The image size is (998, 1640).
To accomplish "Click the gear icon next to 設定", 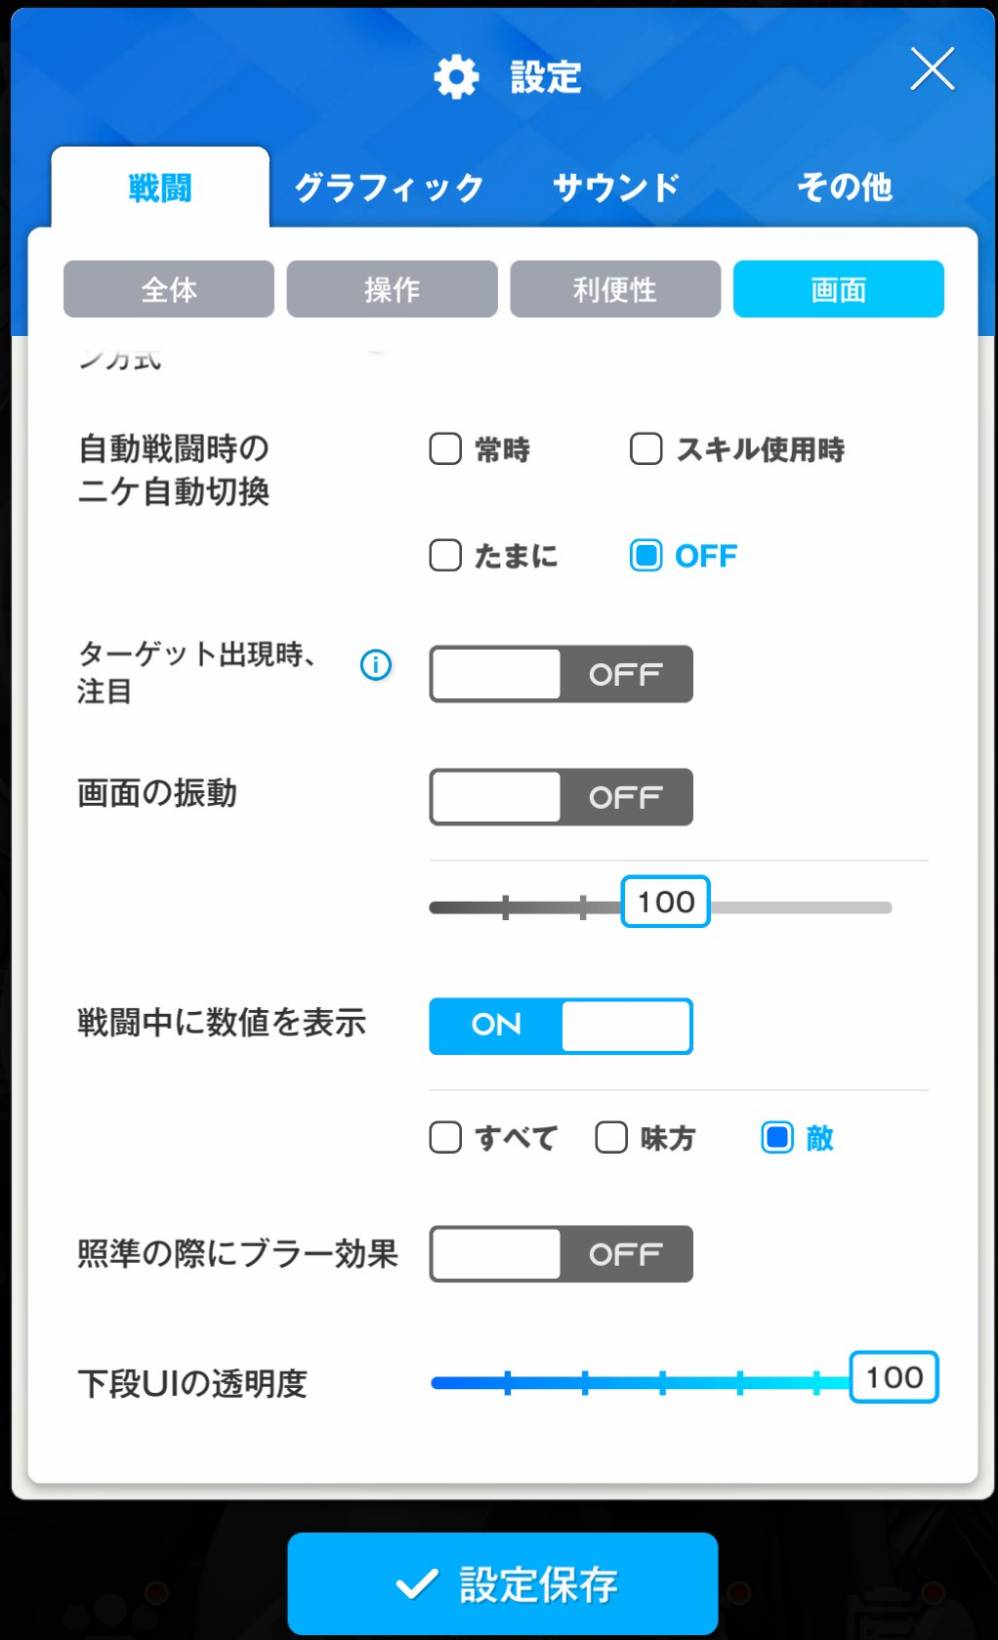I will coord(457,77).
